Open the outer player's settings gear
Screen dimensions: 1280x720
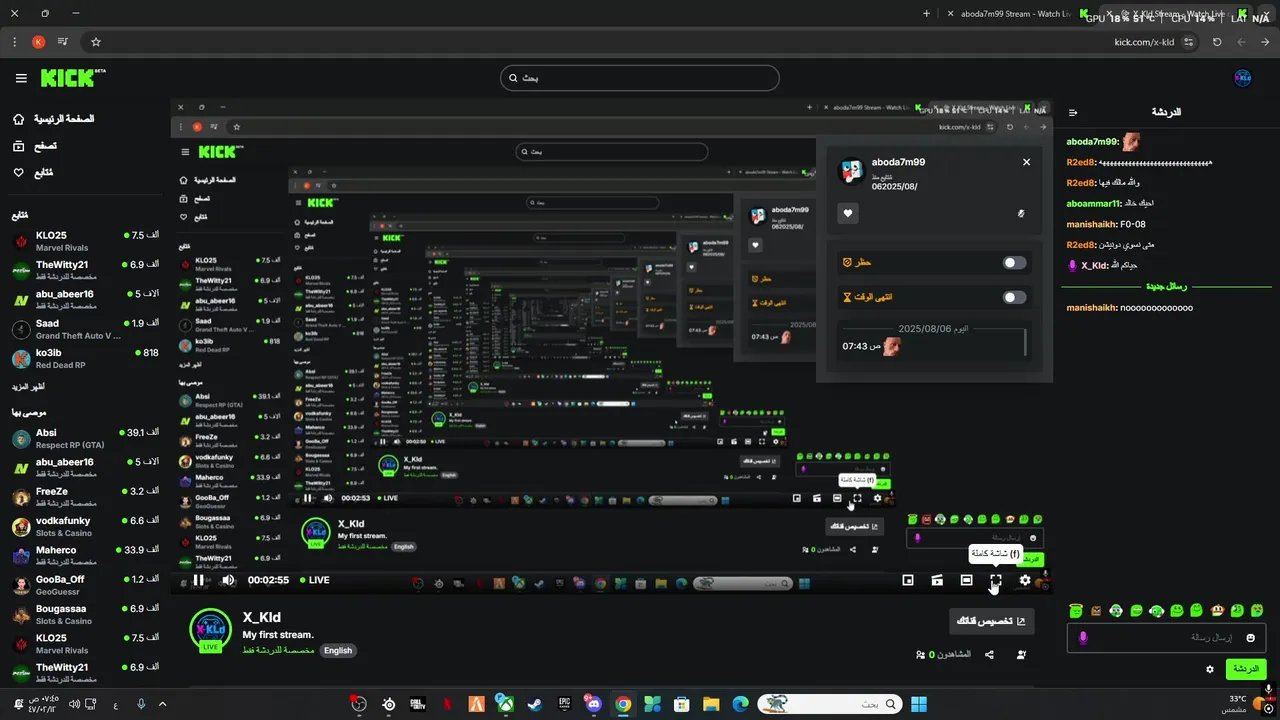1025,580
